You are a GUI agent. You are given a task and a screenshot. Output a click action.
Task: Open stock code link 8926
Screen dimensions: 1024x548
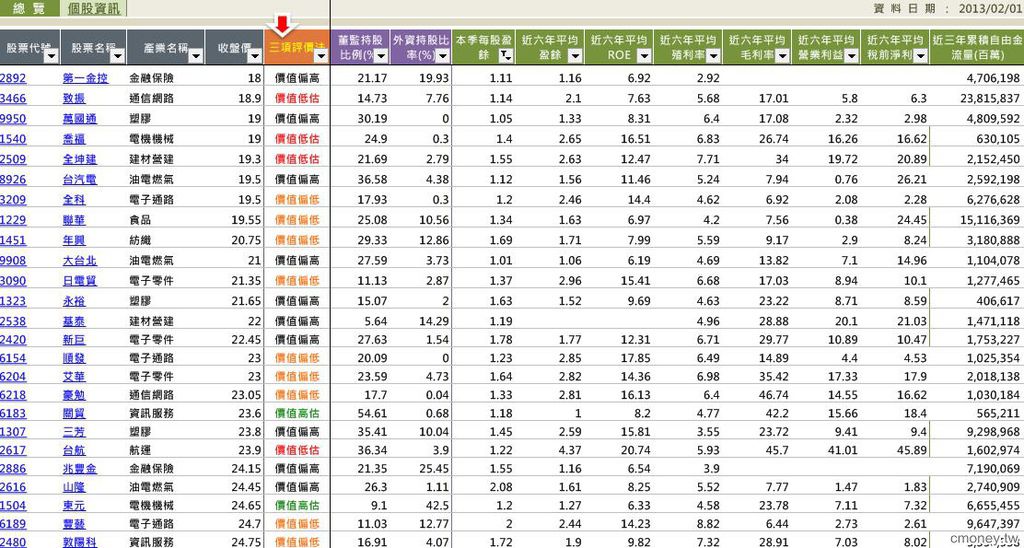[13, 180]
